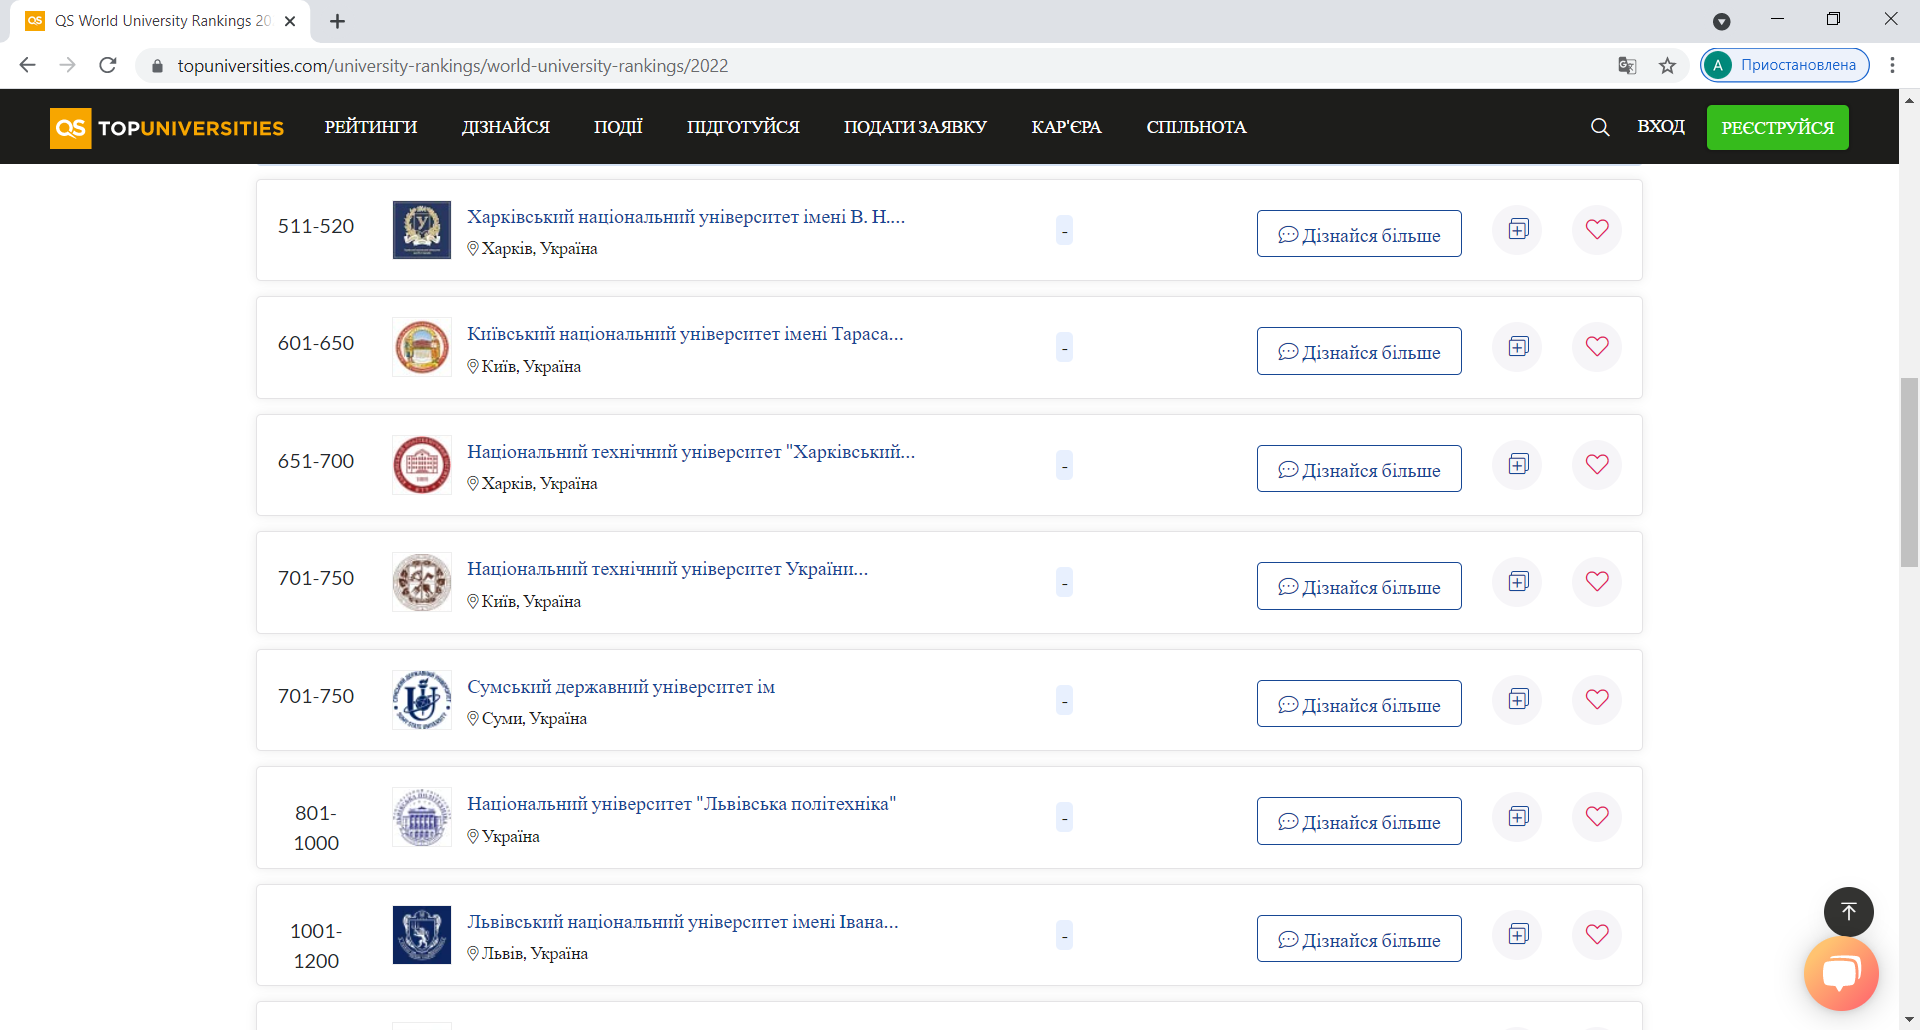This screenshot has width=1920, height=1030.
Task: Bookmark this page with the star icon
Action: (x=1667, y=66)
